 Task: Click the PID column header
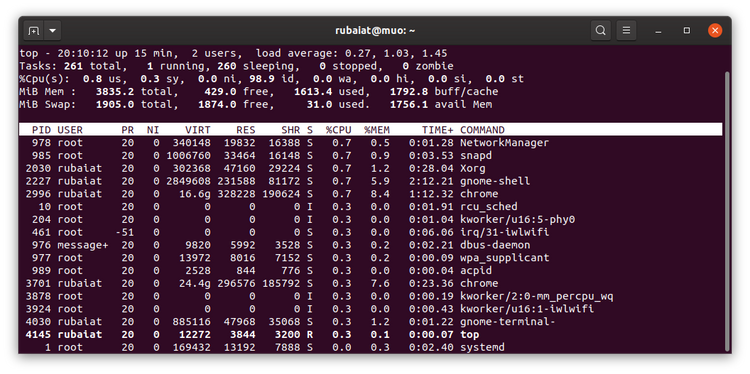click(x=42, y=130)
